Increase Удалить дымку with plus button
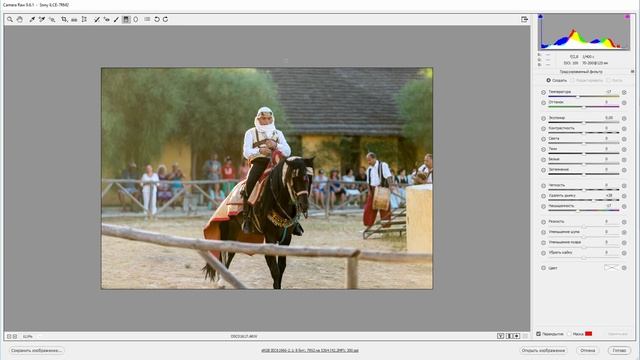 click(624, 196)
